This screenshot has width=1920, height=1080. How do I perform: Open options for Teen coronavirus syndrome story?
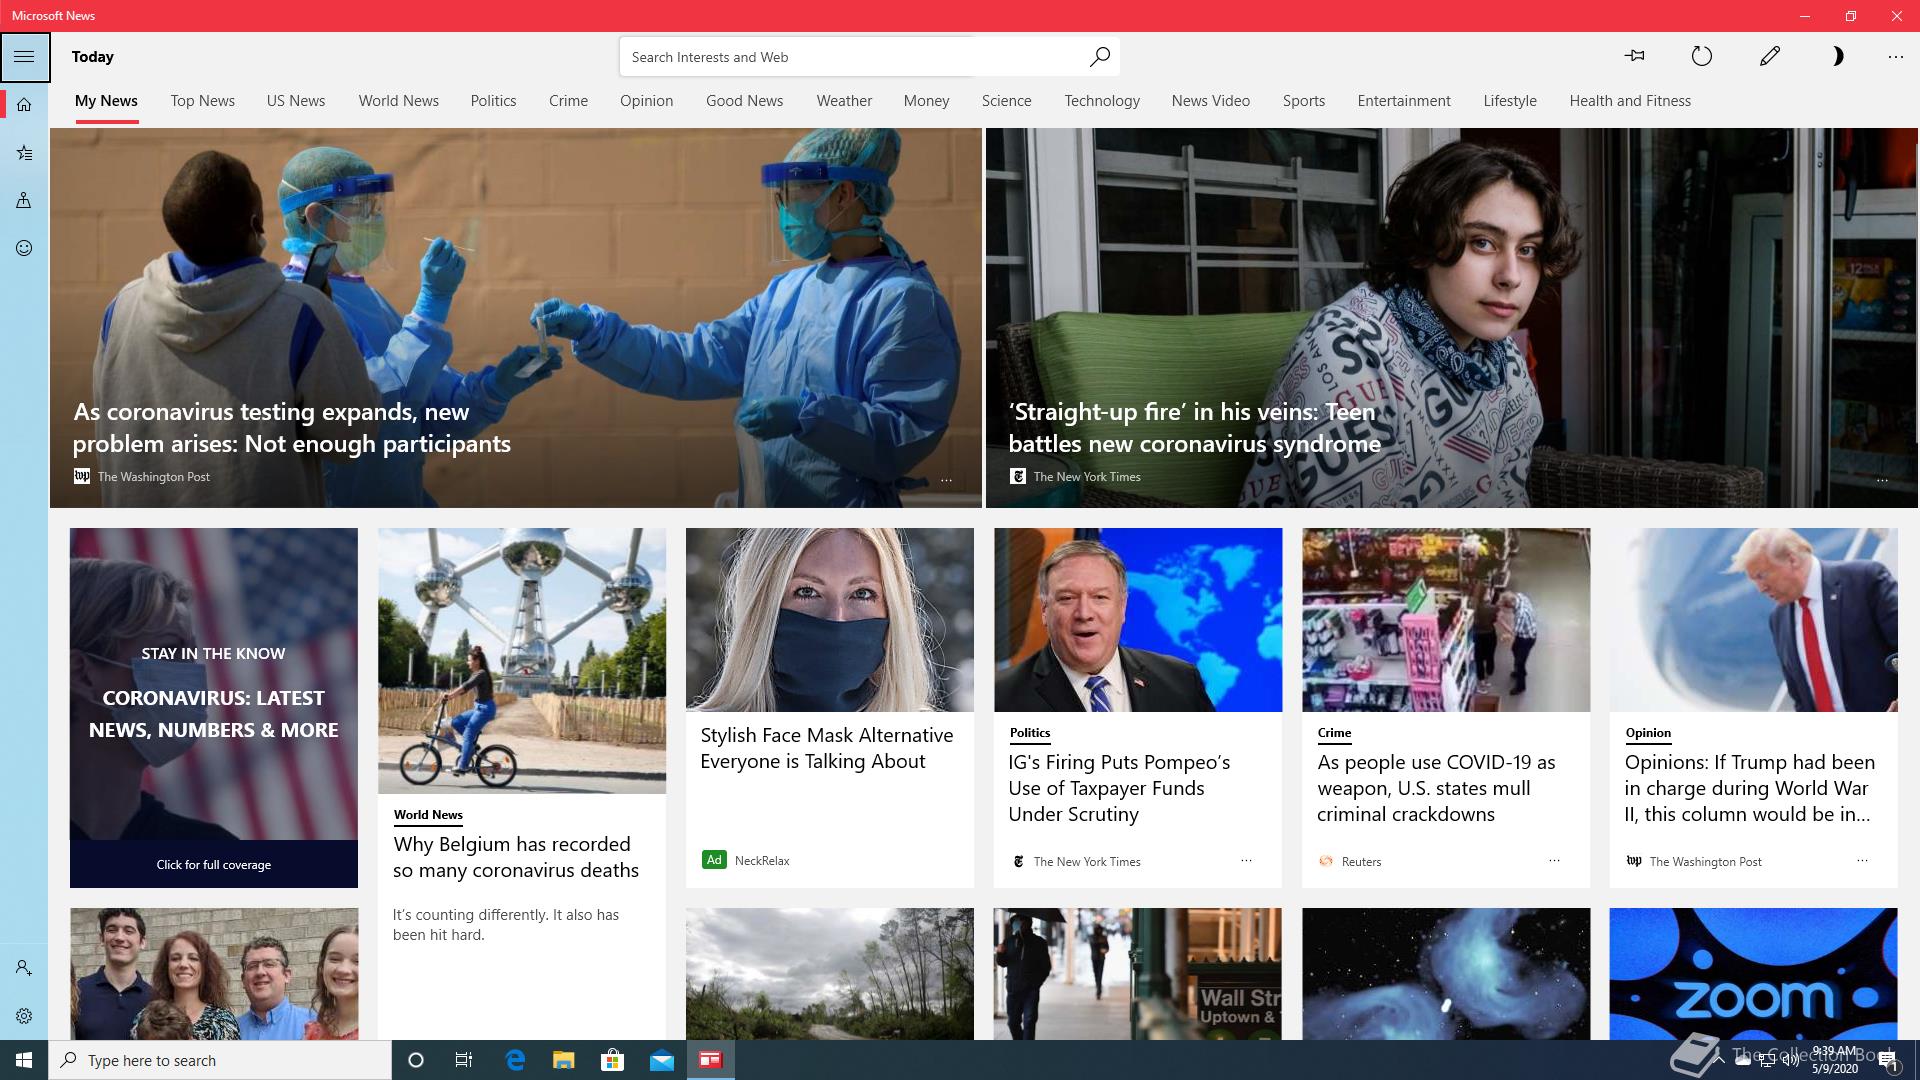pos(1882,480)
